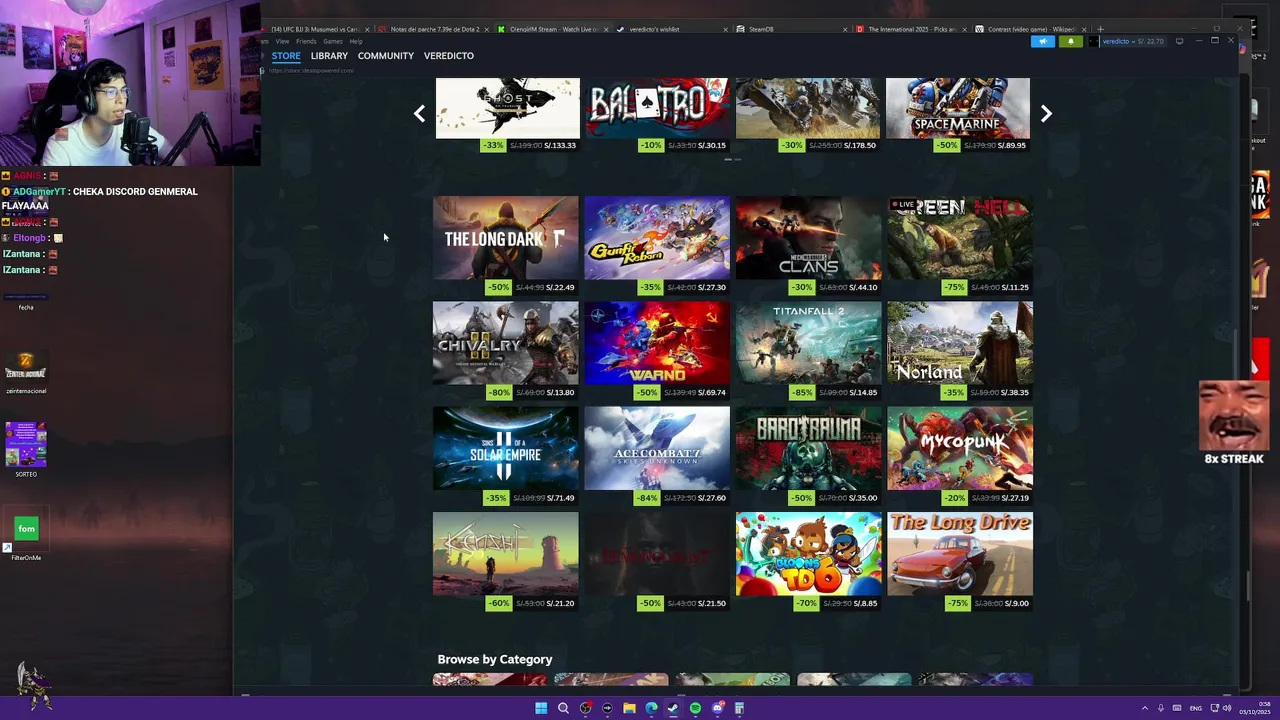Screen dimensions: 1280x720
Task: Go to the next carousel page
Action: point(1046,114)
